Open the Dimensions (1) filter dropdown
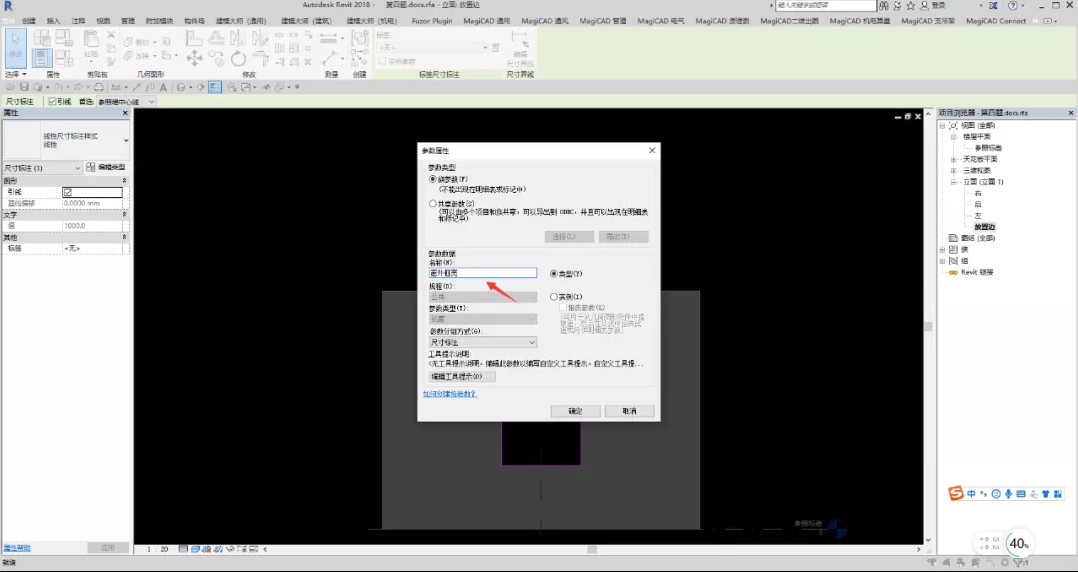Screen dimensions: 1078x572 click(43, 168)
